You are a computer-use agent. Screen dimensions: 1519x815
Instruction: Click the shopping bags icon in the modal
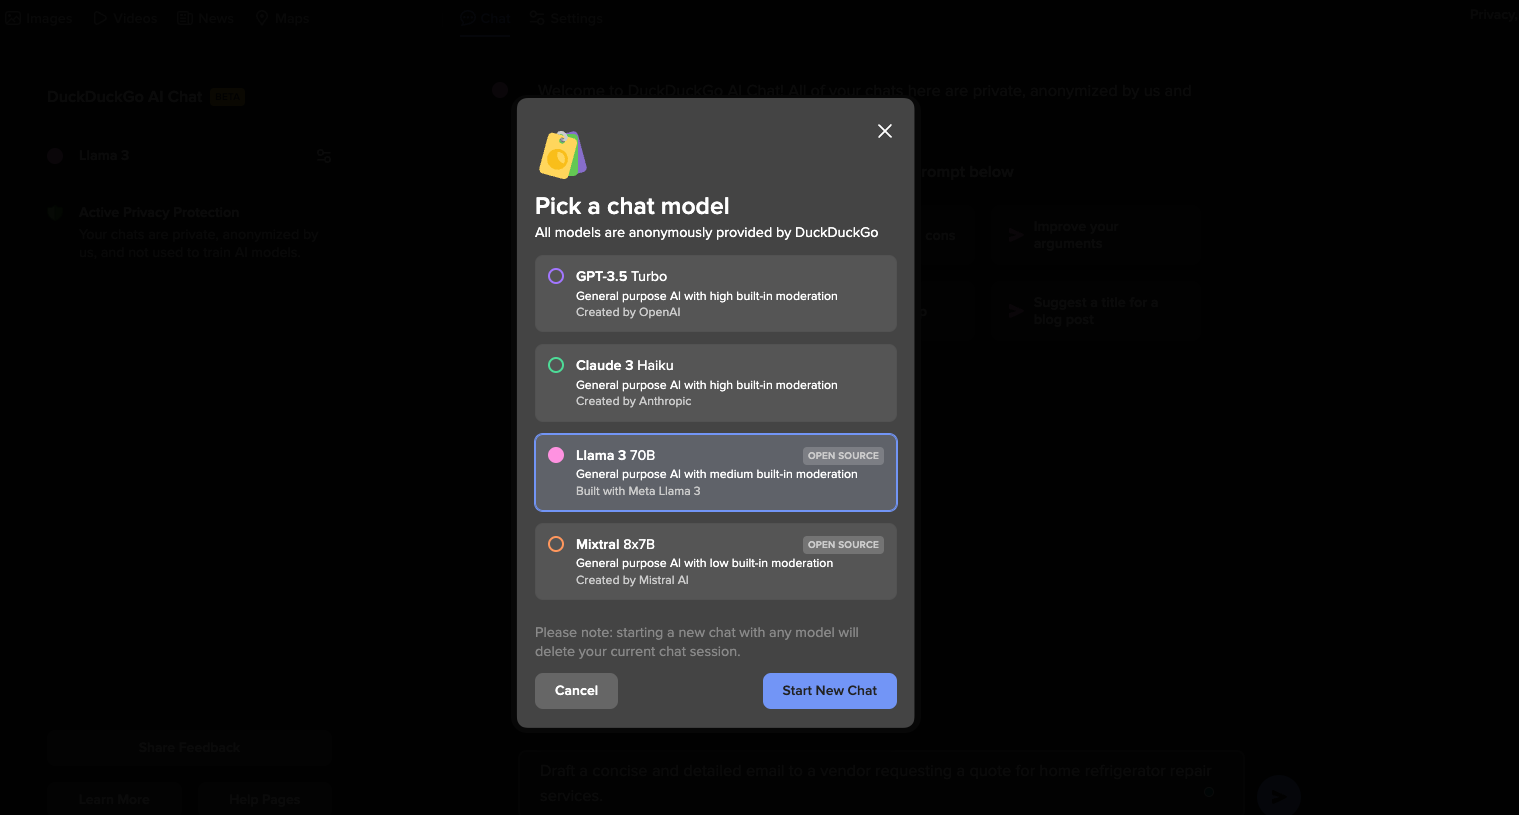(562, 154)
